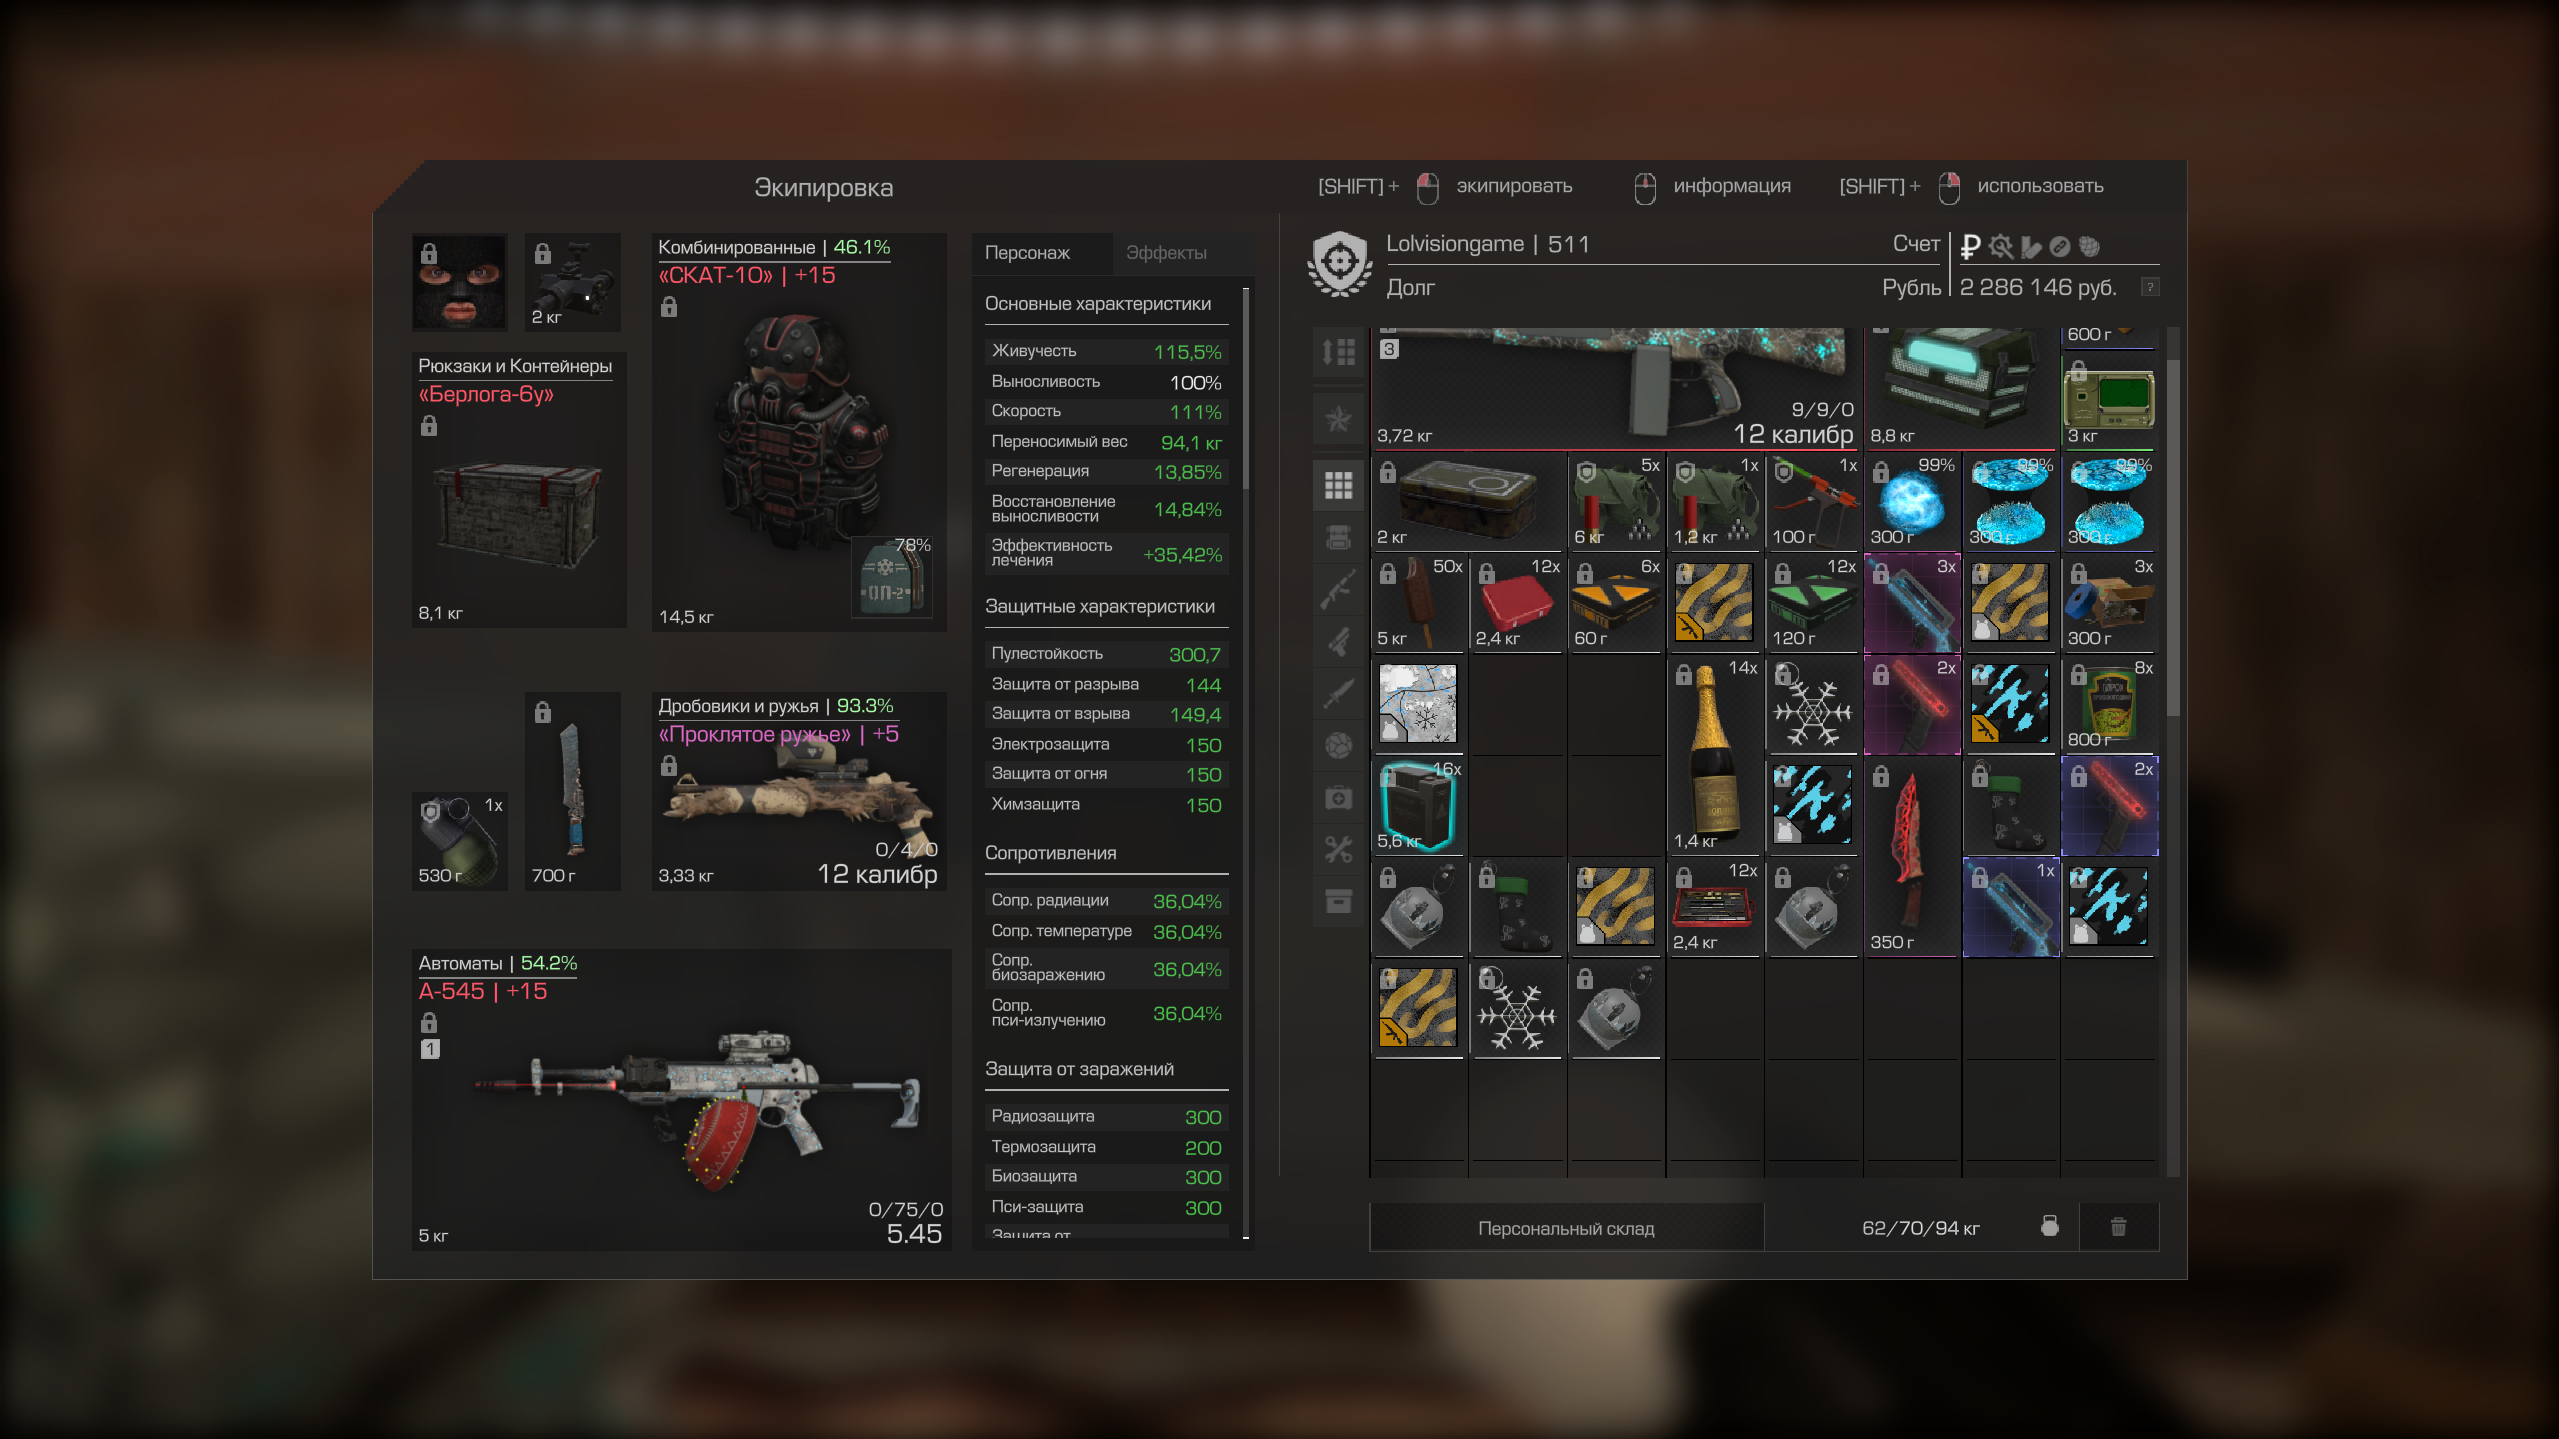Select the equipped balaclava mask slot

[x=459, y=282]
